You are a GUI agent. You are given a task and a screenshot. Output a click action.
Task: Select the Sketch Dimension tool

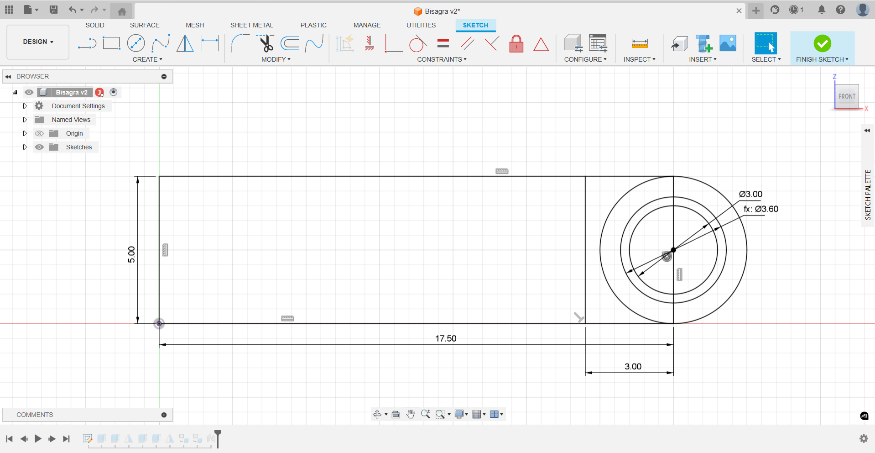click(x=210, y=41)
